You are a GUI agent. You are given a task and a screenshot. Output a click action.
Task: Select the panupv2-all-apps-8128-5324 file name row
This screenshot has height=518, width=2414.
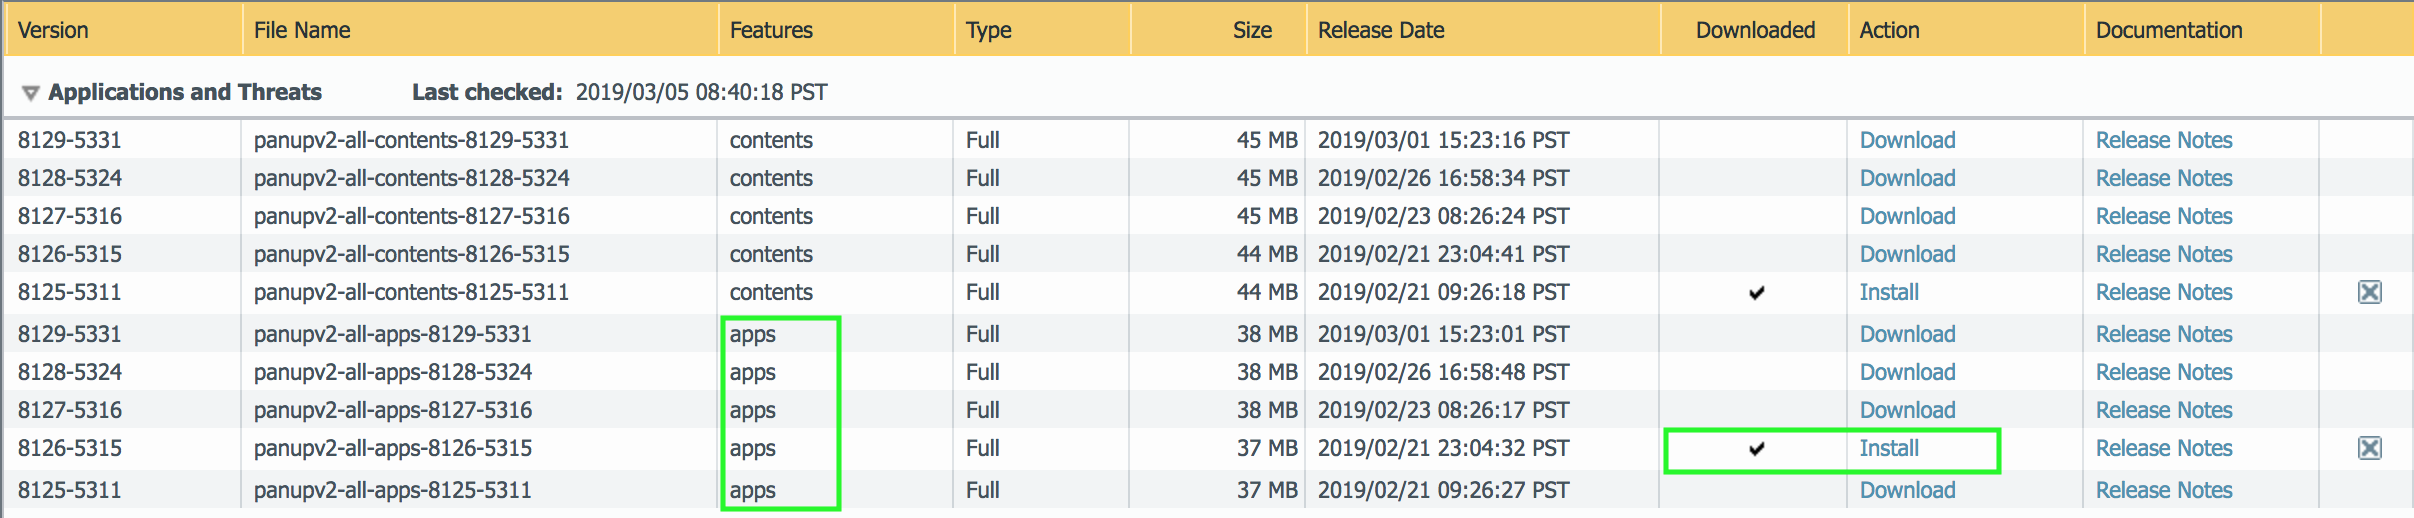392,372
